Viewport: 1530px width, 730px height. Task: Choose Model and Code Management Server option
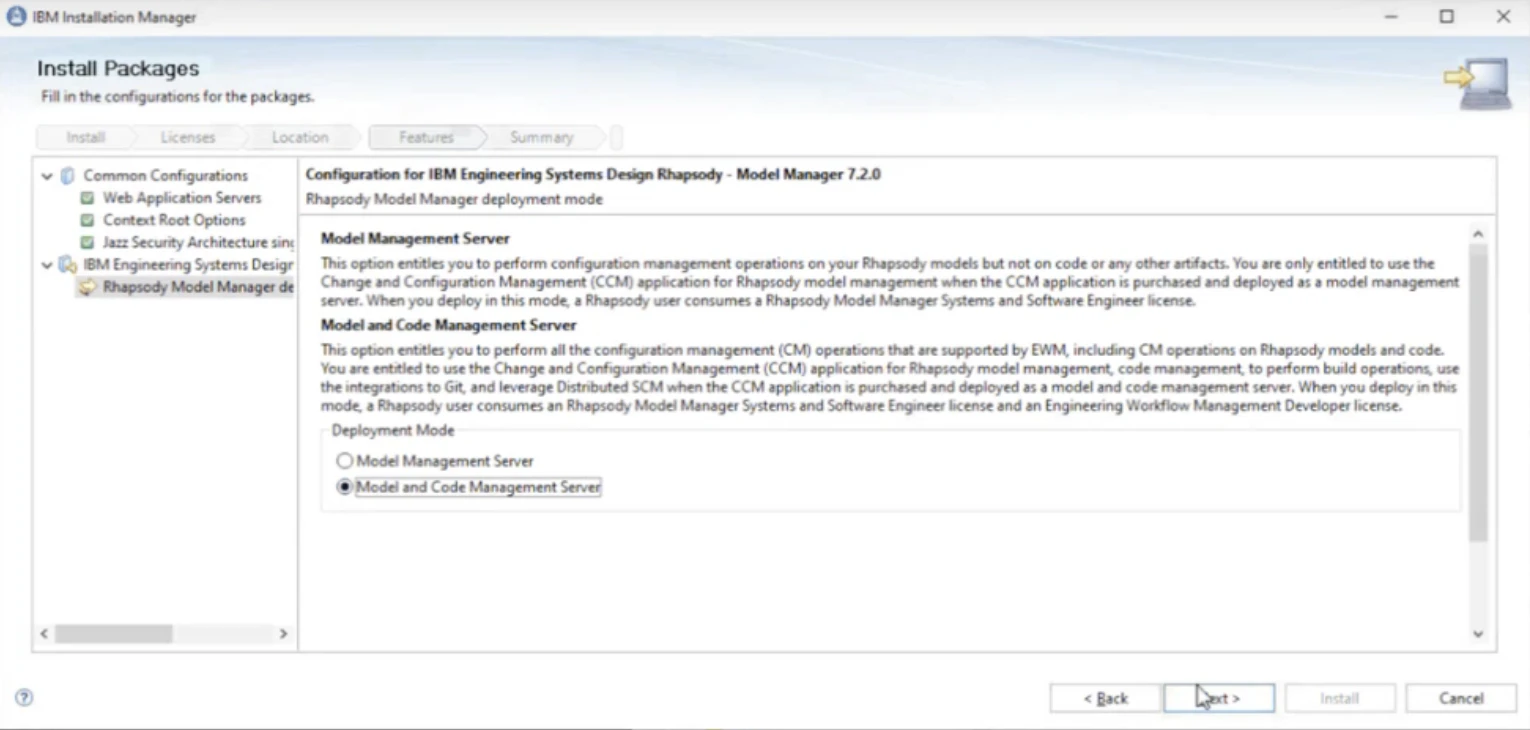(x=345, y=487)
